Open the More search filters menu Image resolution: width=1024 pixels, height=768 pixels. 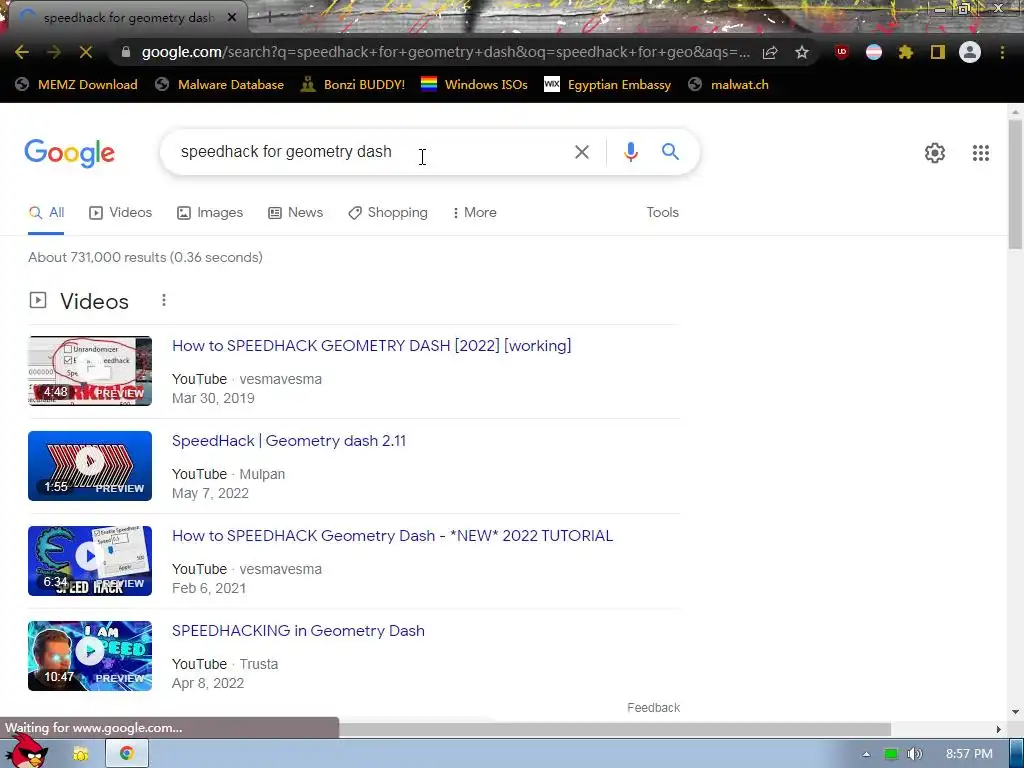point(475,213)
